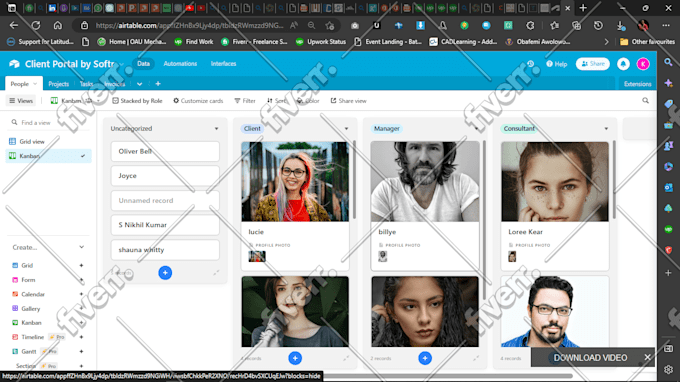Create a new Kanban view
680x382 pixels.
pyautogui.click(x=48, y=323)
